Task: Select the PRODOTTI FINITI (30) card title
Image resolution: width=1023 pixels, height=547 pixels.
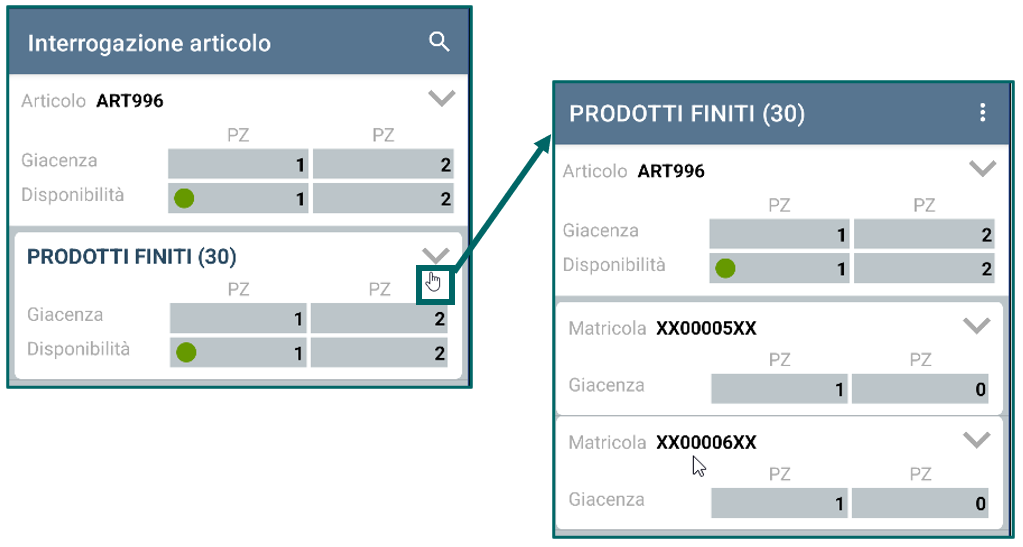Action: [131, 257]
